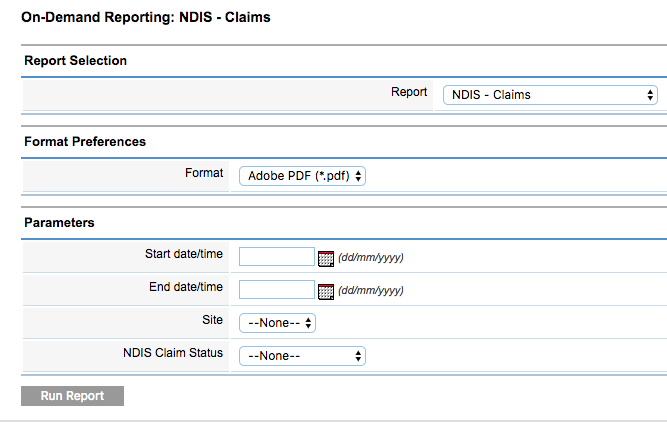Click the End date/time label
The width and height of the screenshot is (667, 422).
pyautogui.click(x=186, y=287)
